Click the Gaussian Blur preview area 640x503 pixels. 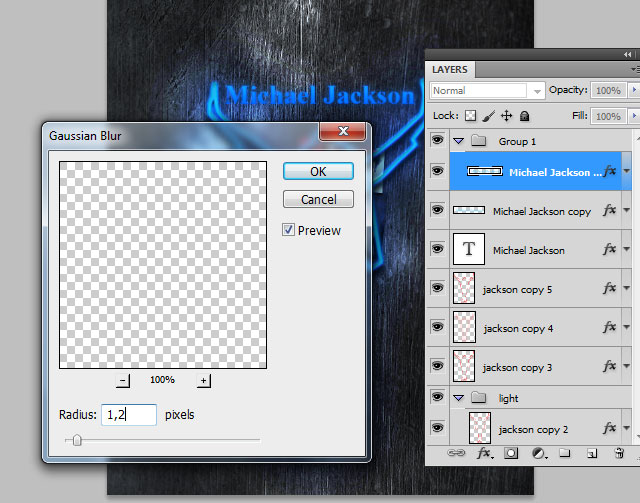tap(163, 265)
